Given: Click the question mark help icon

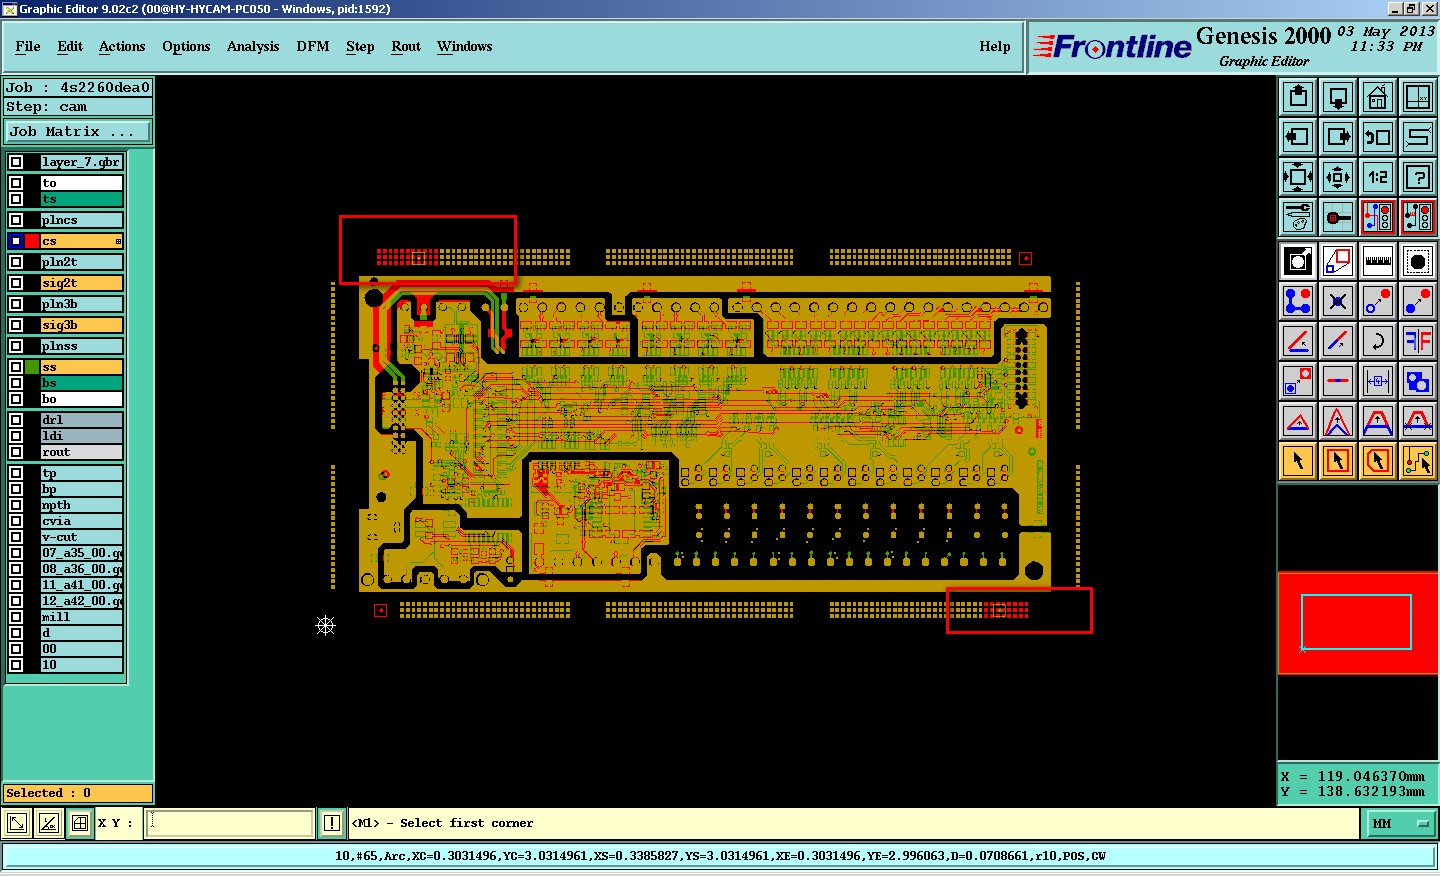Looking at the screenshot, I should pyautogui.click(x=1418, y=177).
